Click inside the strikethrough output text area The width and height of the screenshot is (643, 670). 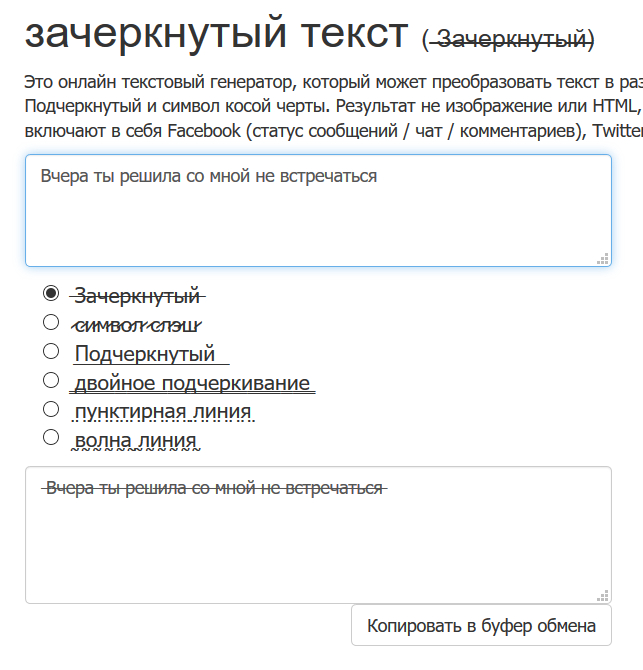pos(318,535)
